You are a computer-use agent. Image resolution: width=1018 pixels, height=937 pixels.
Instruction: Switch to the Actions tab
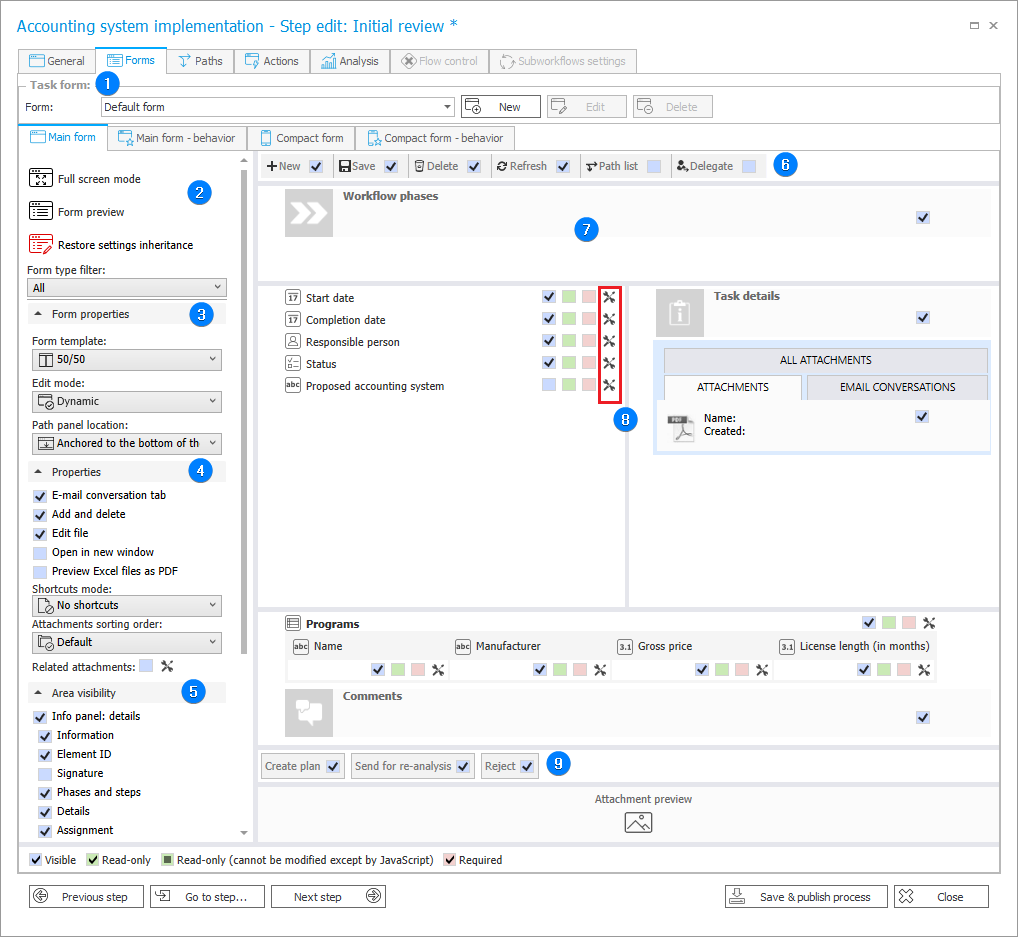pos(271,61)
